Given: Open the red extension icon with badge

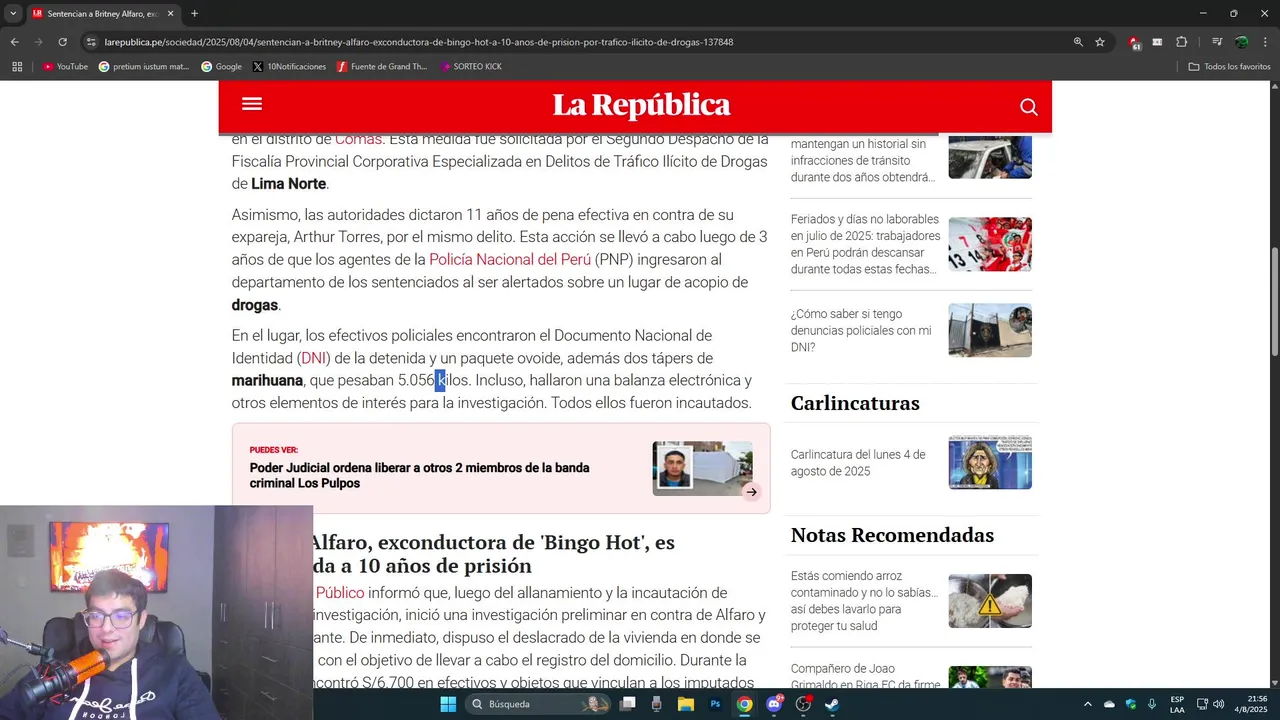Looking at the screenshot, I should click(1134, 42).
